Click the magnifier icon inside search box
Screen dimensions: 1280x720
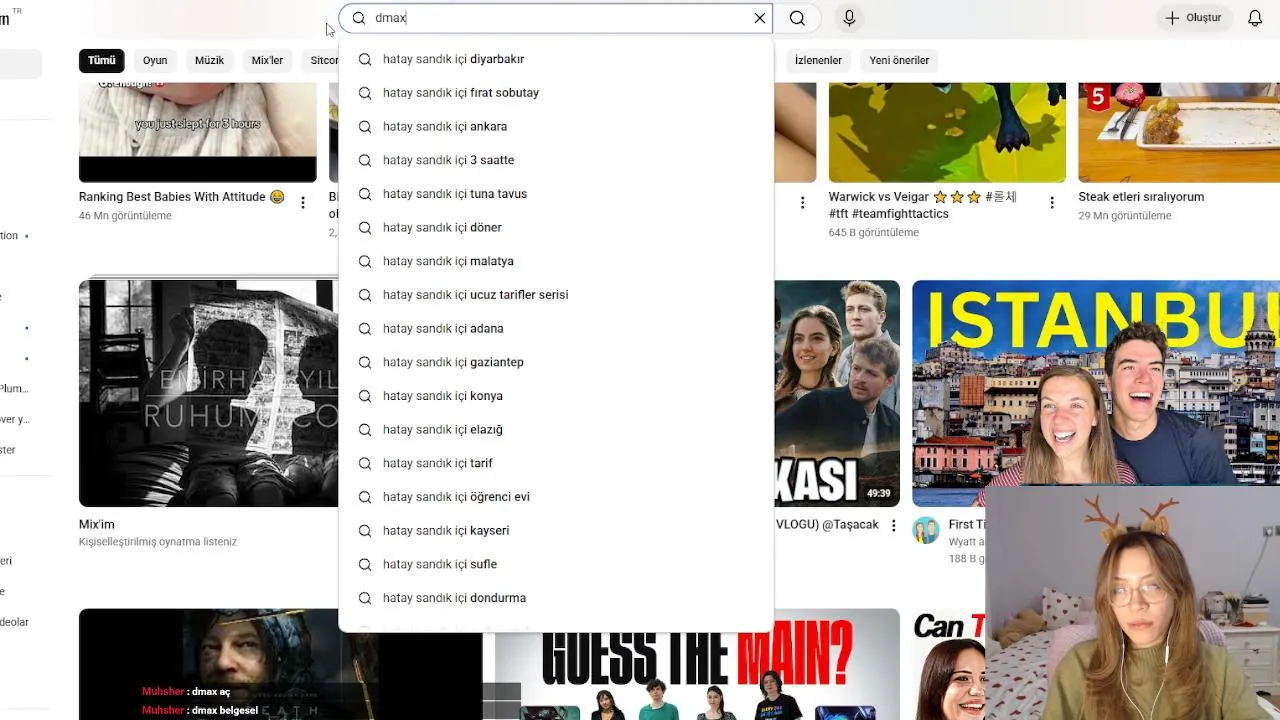tap(359, 18)
